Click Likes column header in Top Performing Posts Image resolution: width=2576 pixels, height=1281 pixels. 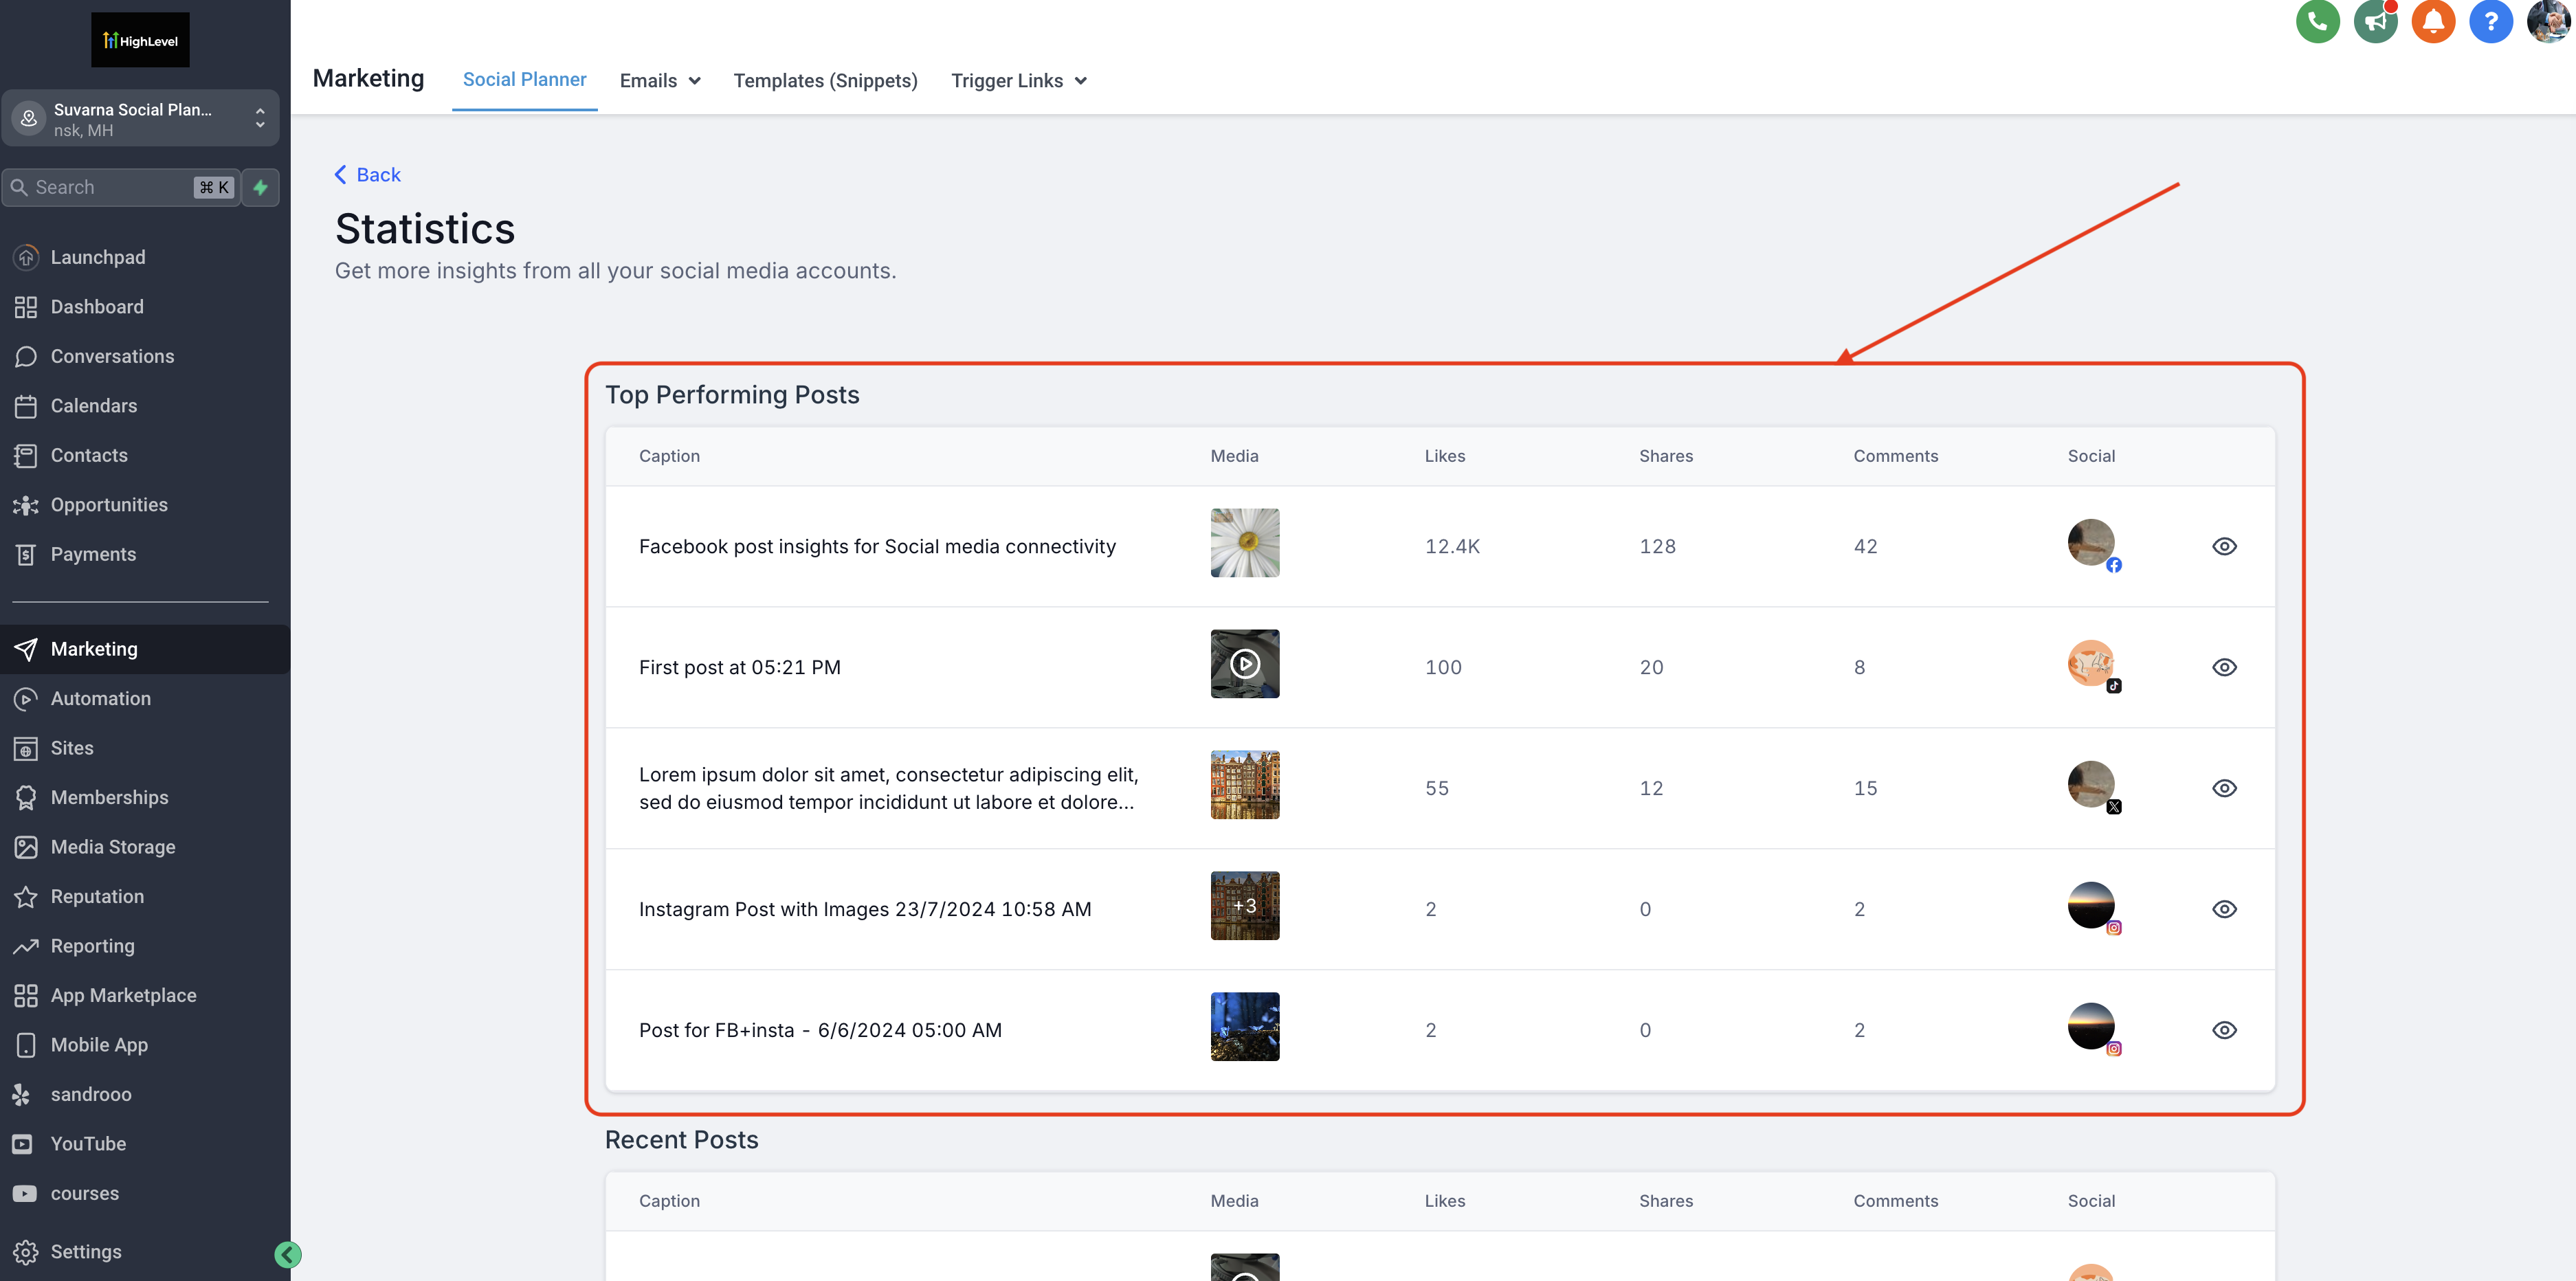pos(1445,456)
